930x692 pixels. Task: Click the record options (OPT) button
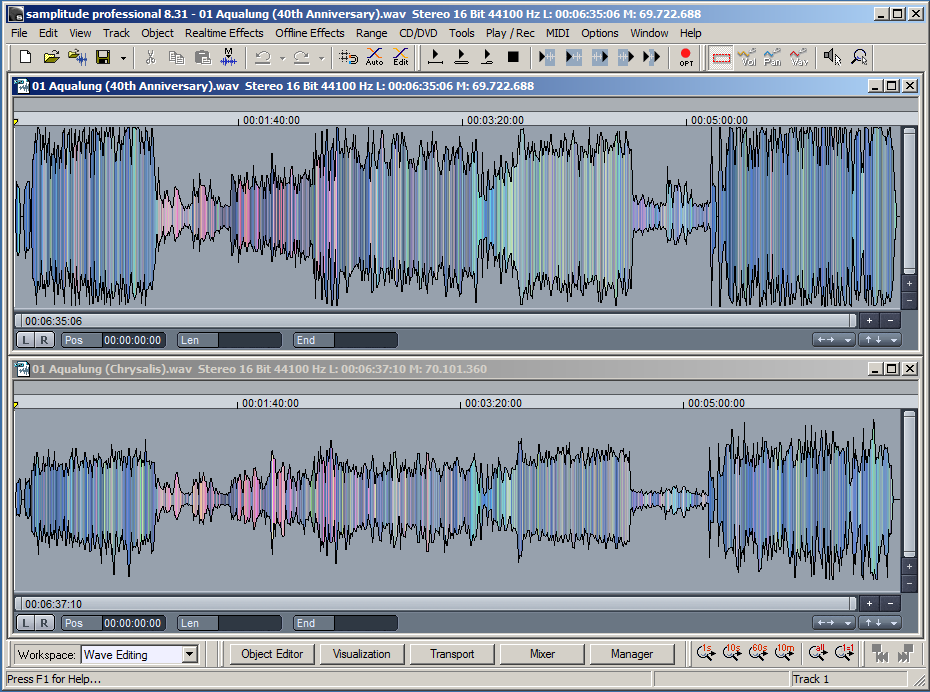[x=685, y=57]
